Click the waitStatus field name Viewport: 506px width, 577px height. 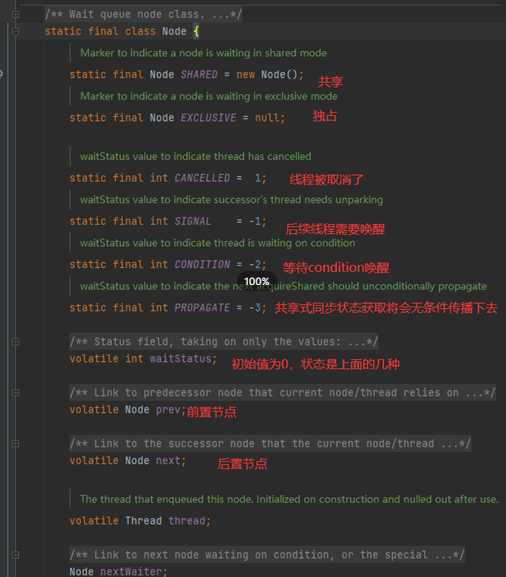[180, 359]
